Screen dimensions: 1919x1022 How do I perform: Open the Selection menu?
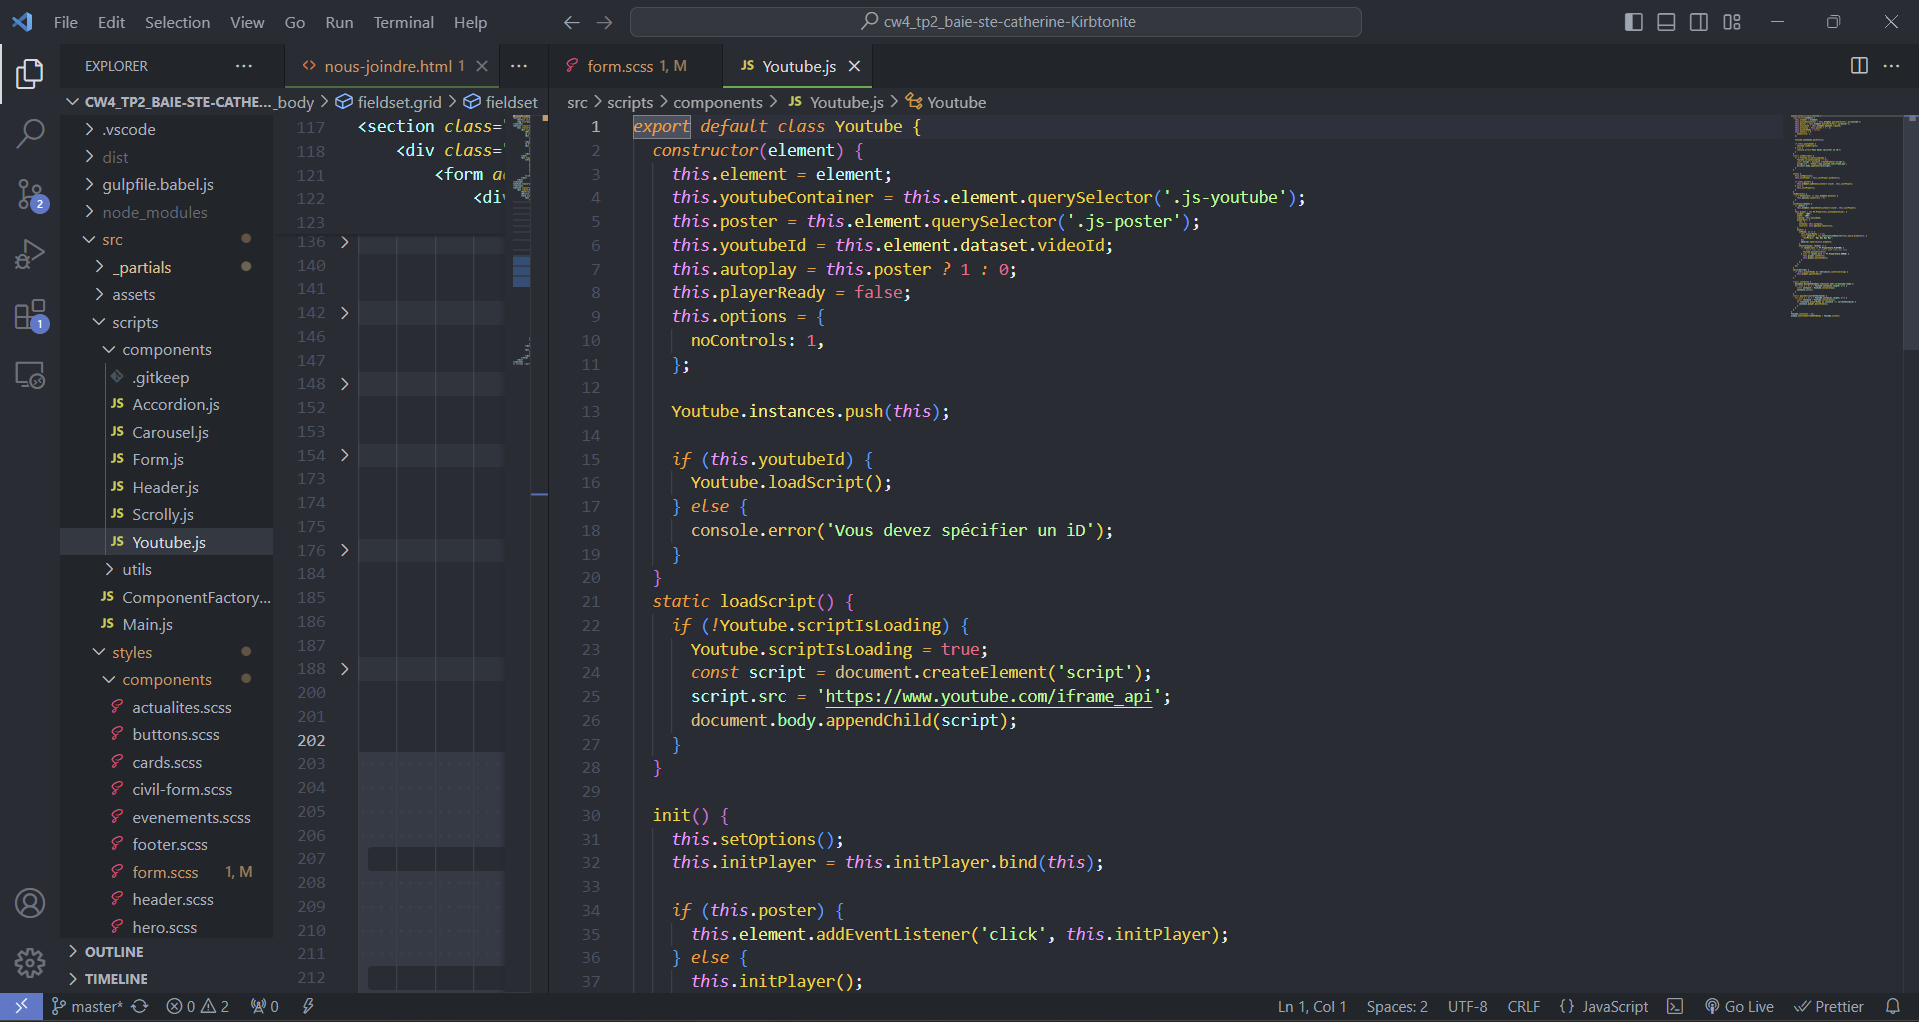point(177,22)
